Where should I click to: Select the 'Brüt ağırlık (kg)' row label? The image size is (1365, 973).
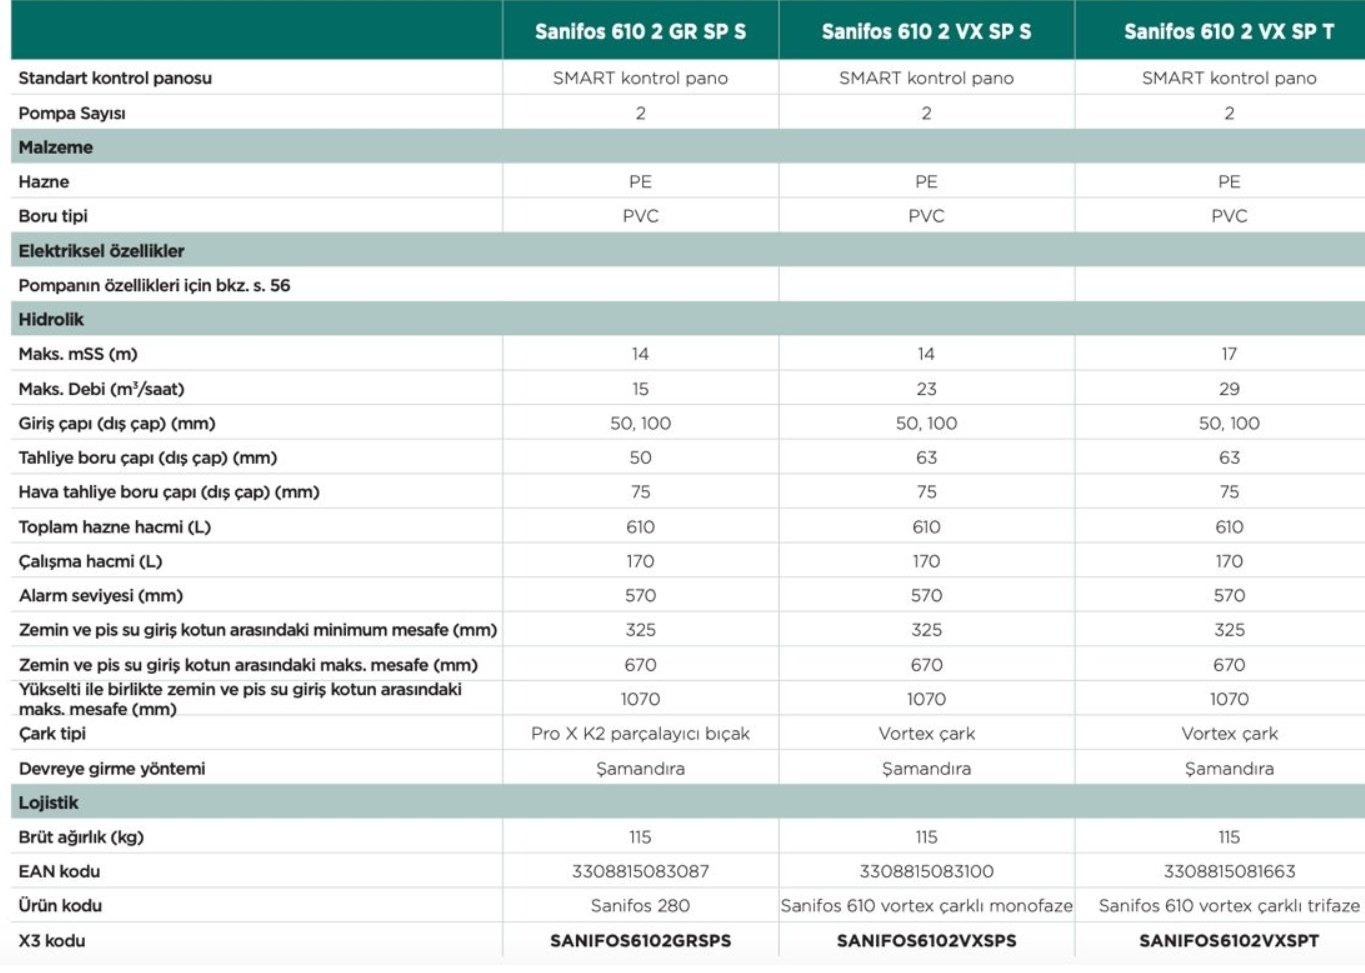pyautogui.click(x=81, y=837)
